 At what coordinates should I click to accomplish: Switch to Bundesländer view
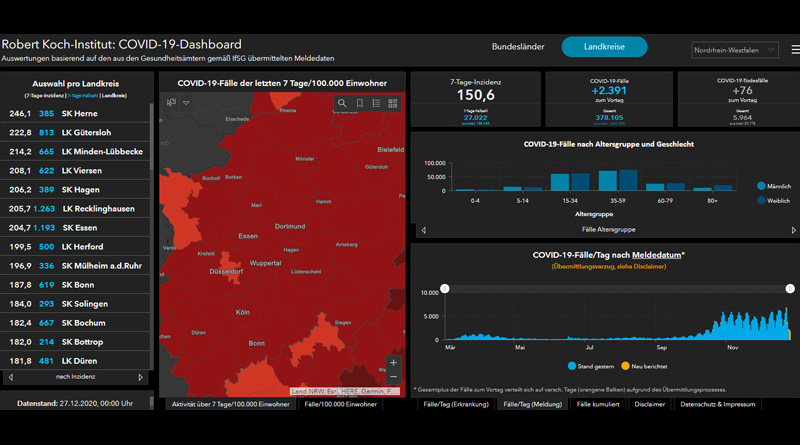(x=518, y=46)
